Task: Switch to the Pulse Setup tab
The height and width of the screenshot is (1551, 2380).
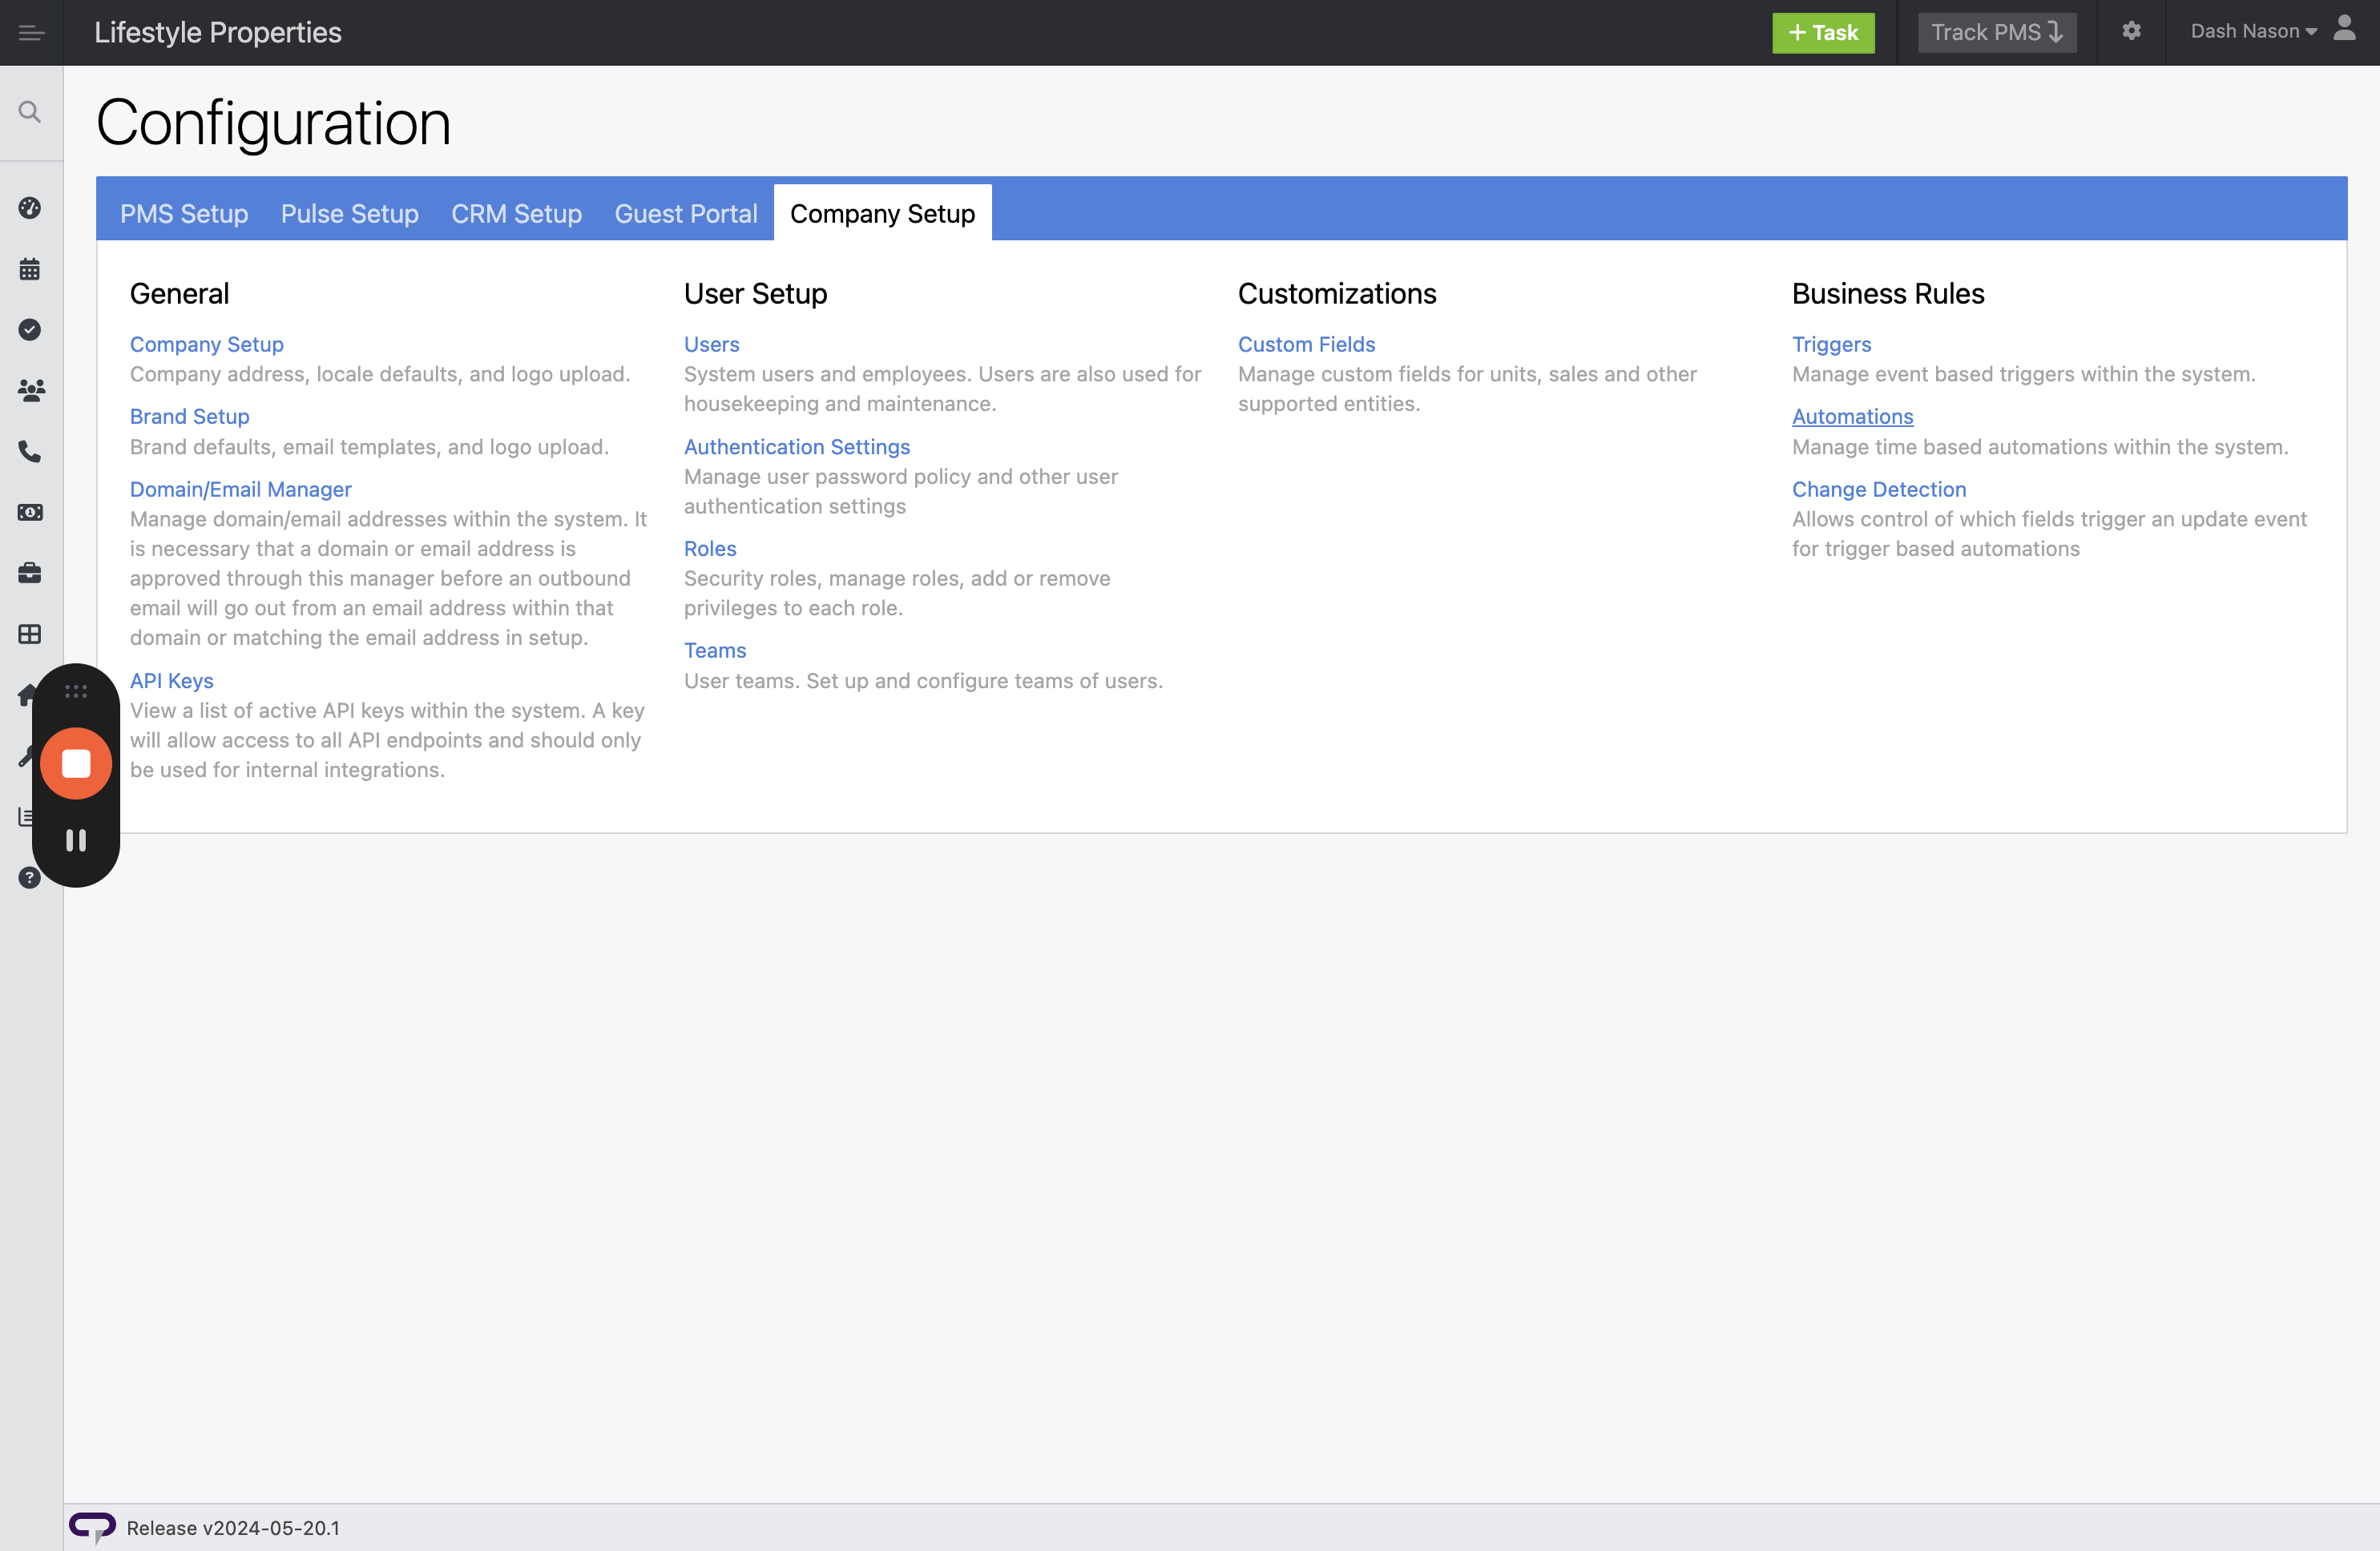Action: tap(349, 214)
